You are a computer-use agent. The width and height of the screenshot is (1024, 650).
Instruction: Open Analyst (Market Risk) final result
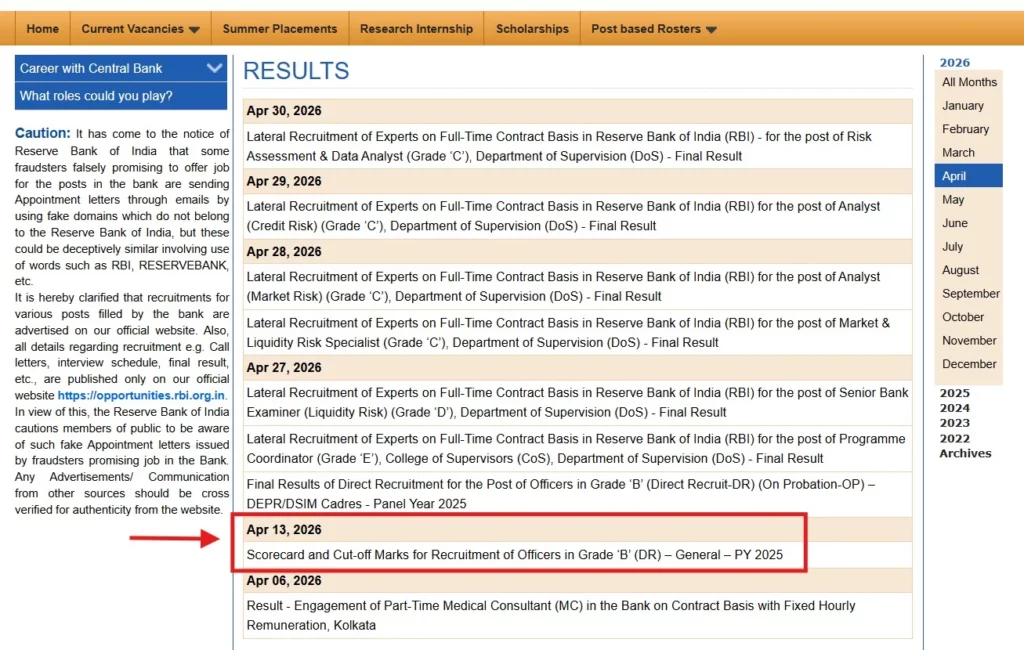(563, 287)
